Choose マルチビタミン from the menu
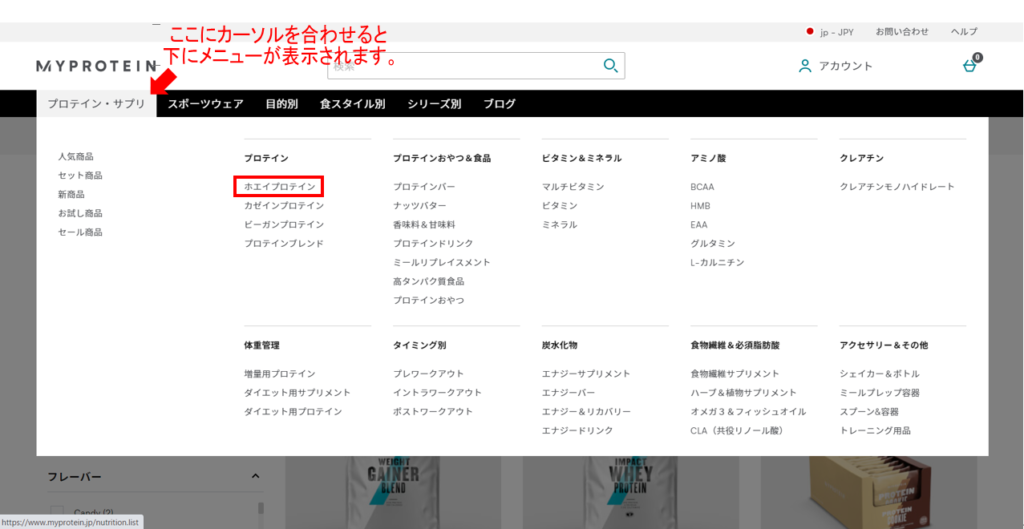 (573, 187)
